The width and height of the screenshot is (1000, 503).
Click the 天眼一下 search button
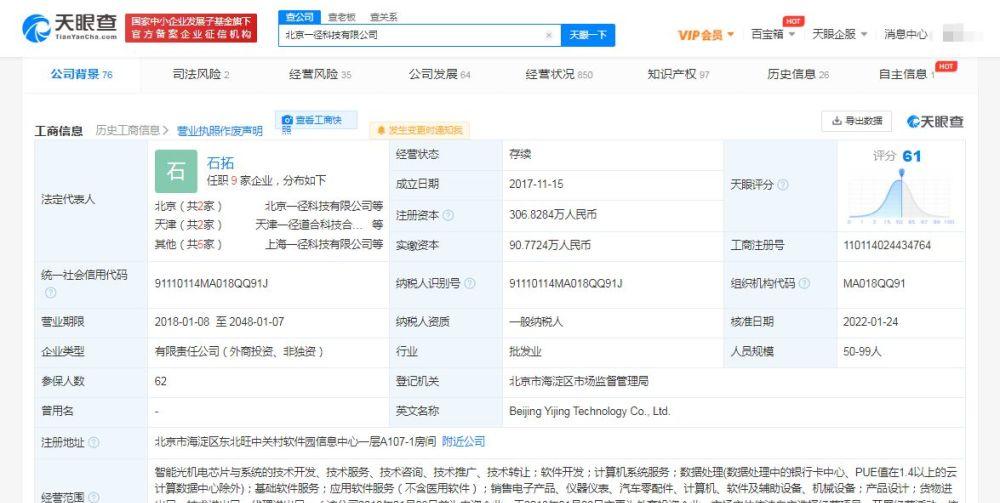coord(587,35)
